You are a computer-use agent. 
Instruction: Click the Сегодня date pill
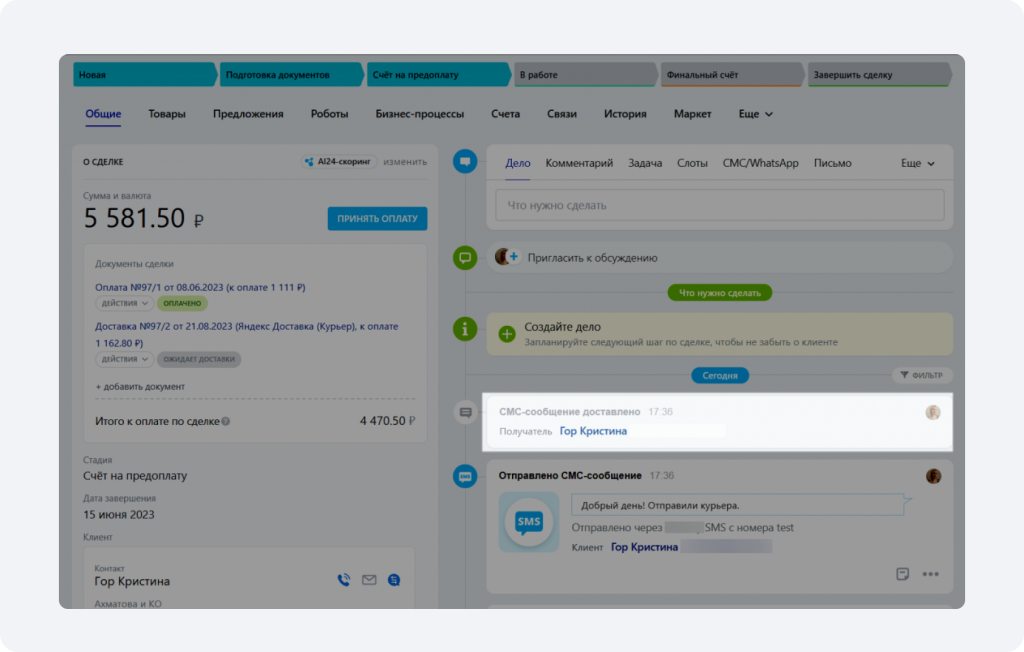click(720, 376)
